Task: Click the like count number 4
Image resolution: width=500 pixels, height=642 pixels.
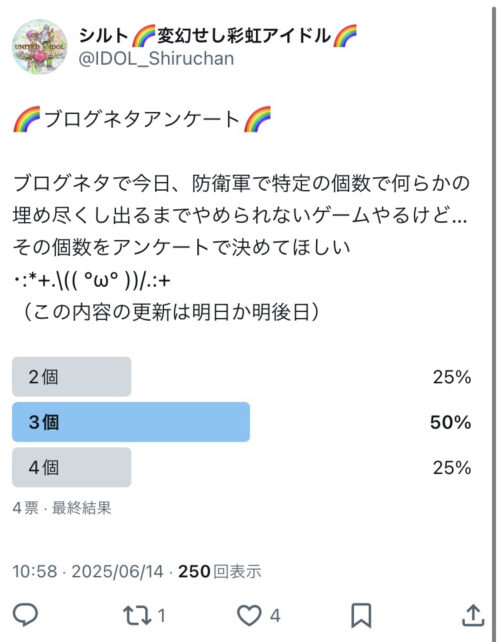Action: [275, 616]
